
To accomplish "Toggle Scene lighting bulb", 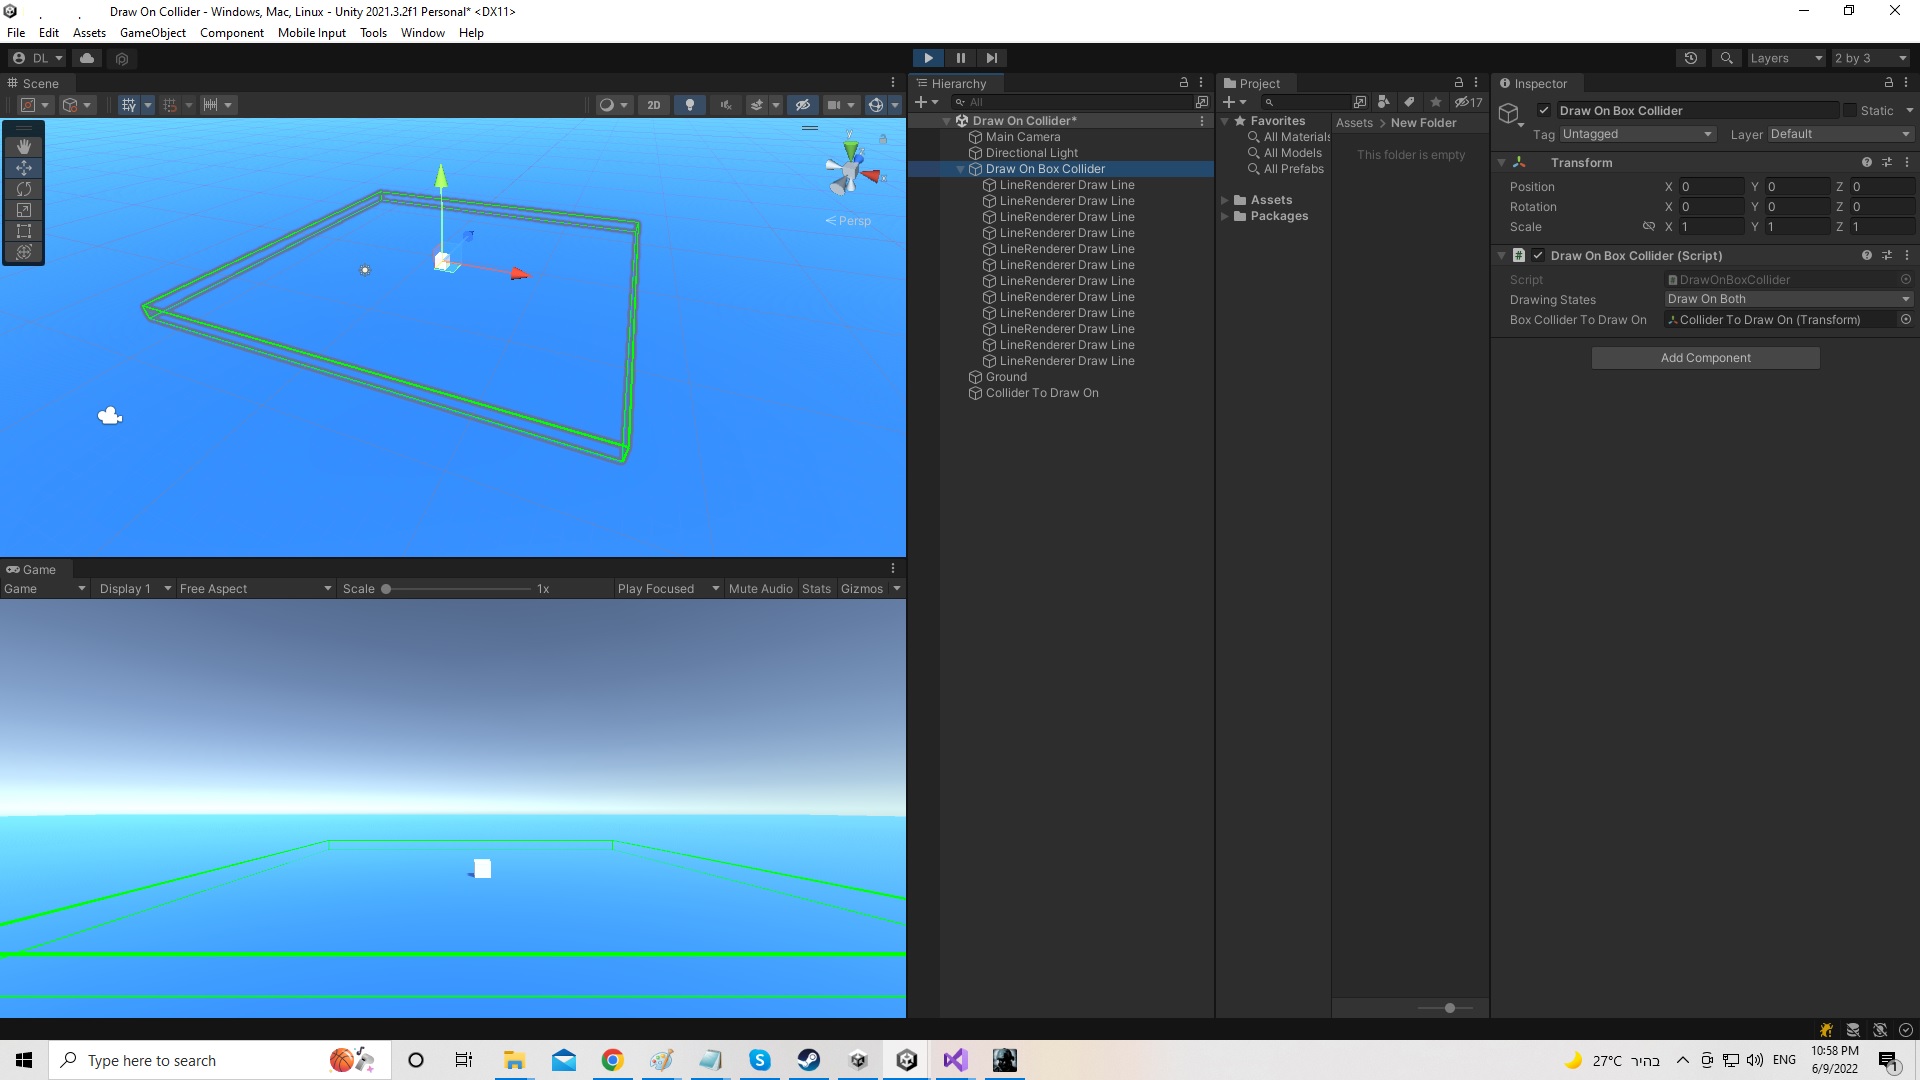I will point(690,105).
